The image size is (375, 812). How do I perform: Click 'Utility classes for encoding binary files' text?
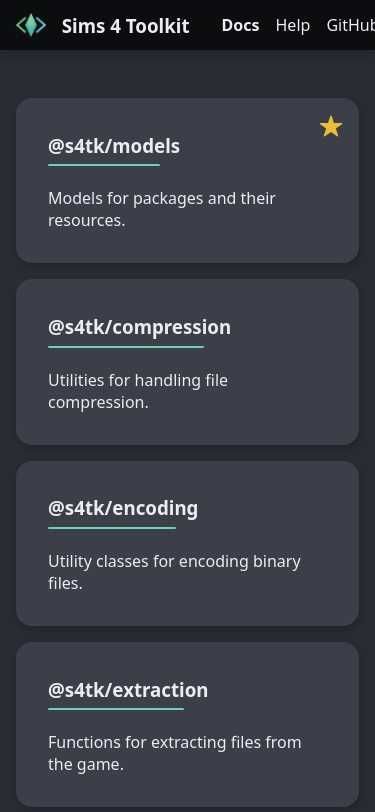[x=174, y=572]
